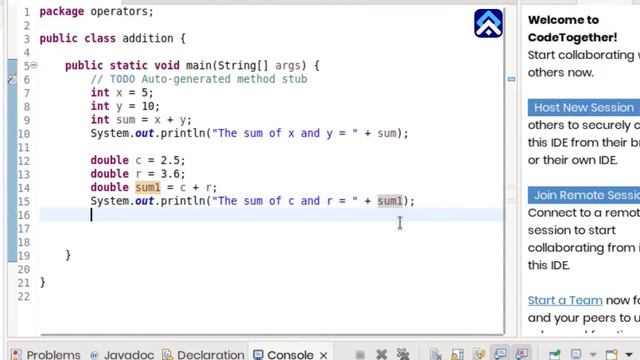Image resolution: width=640 pixels, height=360 pixels.
Task: Click line number 10 in the gutter
Action: pos(24,134)
